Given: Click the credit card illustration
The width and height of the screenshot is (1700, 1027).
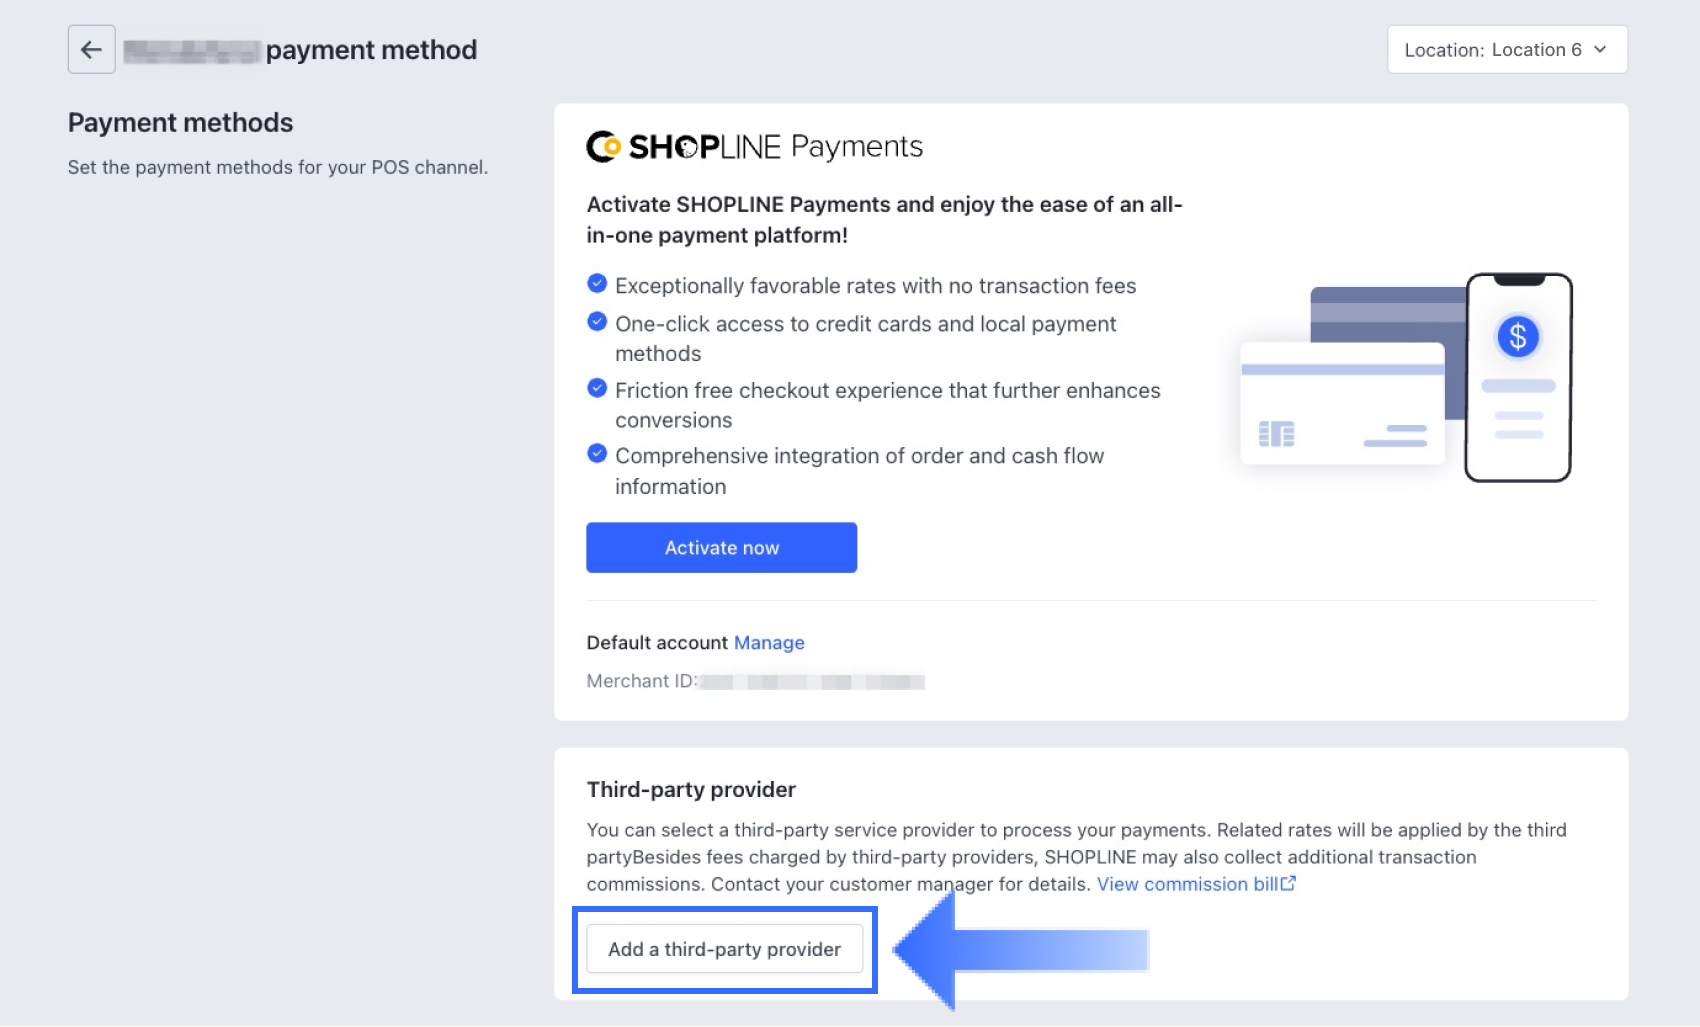Looking at the screenshot, I should click(x=1342, y=404).
